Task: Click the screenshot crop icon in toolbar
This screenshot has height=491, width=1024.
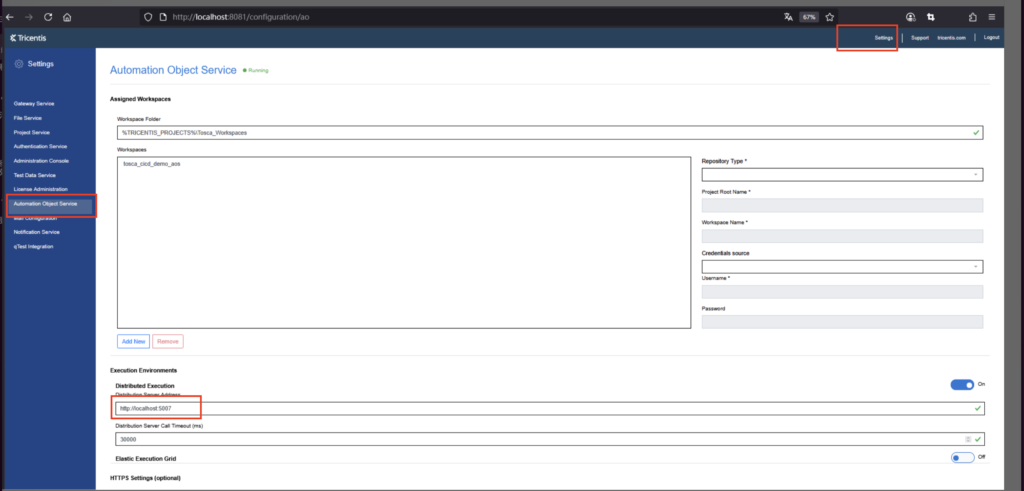Action: point(931,17)
